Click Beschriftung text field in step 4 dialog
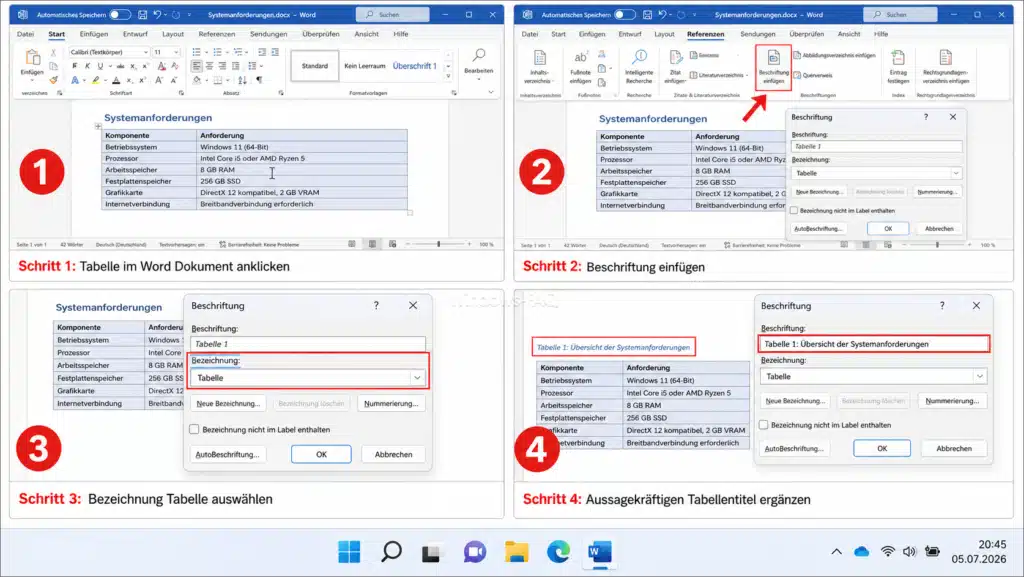 pos(874,344)
